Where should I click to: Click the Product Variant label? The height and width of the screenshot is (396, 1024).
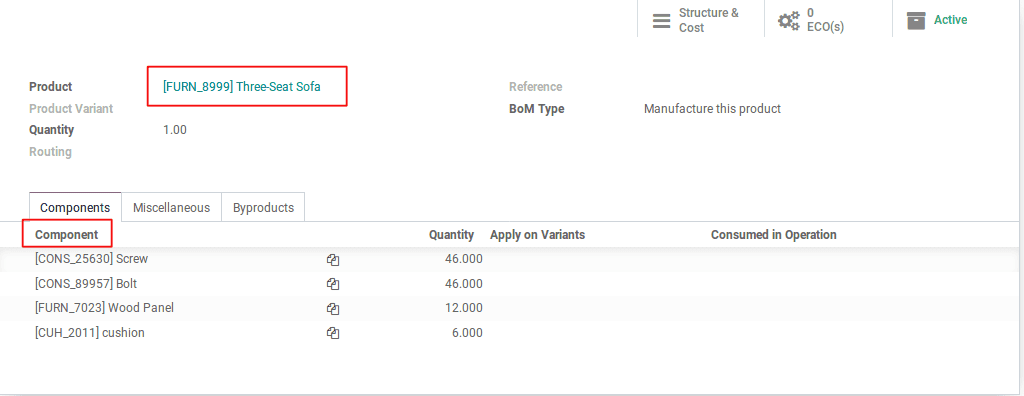[x=71, y=108]
